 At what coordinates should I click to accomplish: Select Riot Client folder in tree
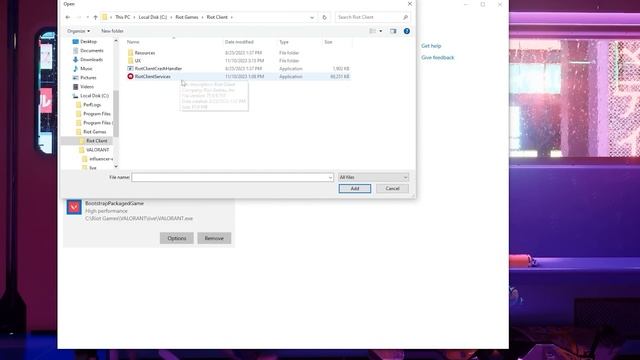96,141
